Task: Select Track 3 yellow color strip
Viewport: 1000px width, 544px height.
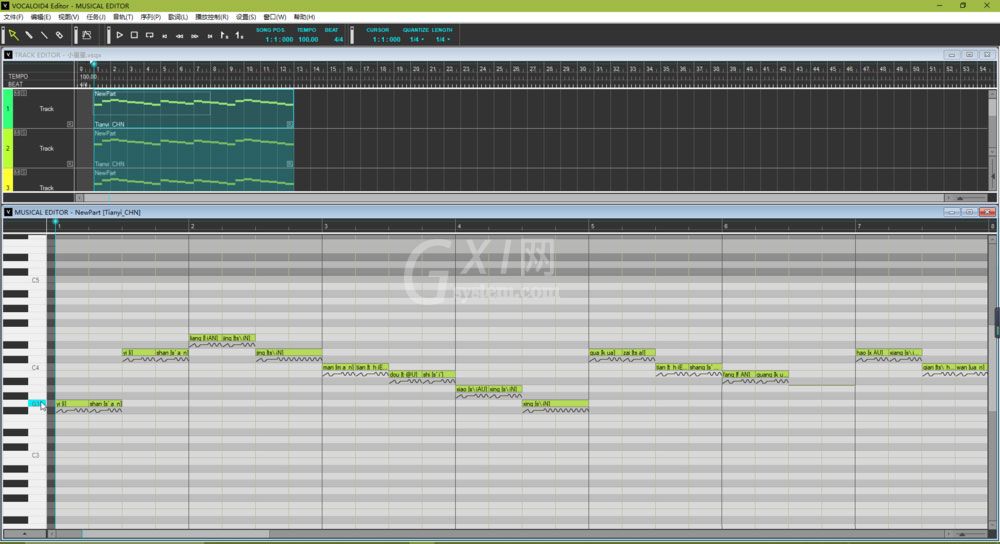Action: [8, 180]
